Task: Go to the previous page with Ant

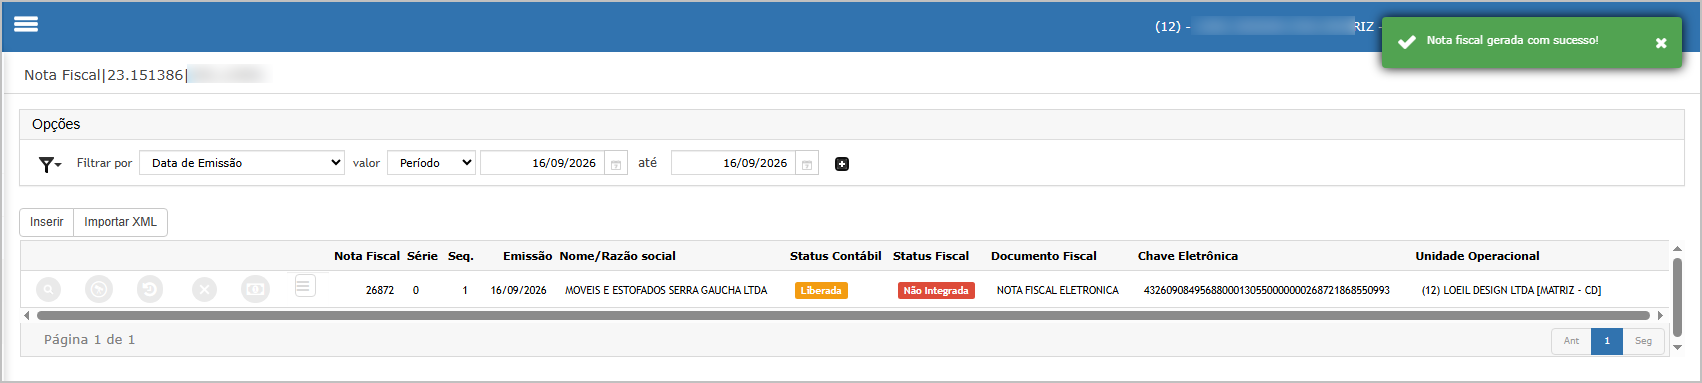Action: [x=1571, y=341]
